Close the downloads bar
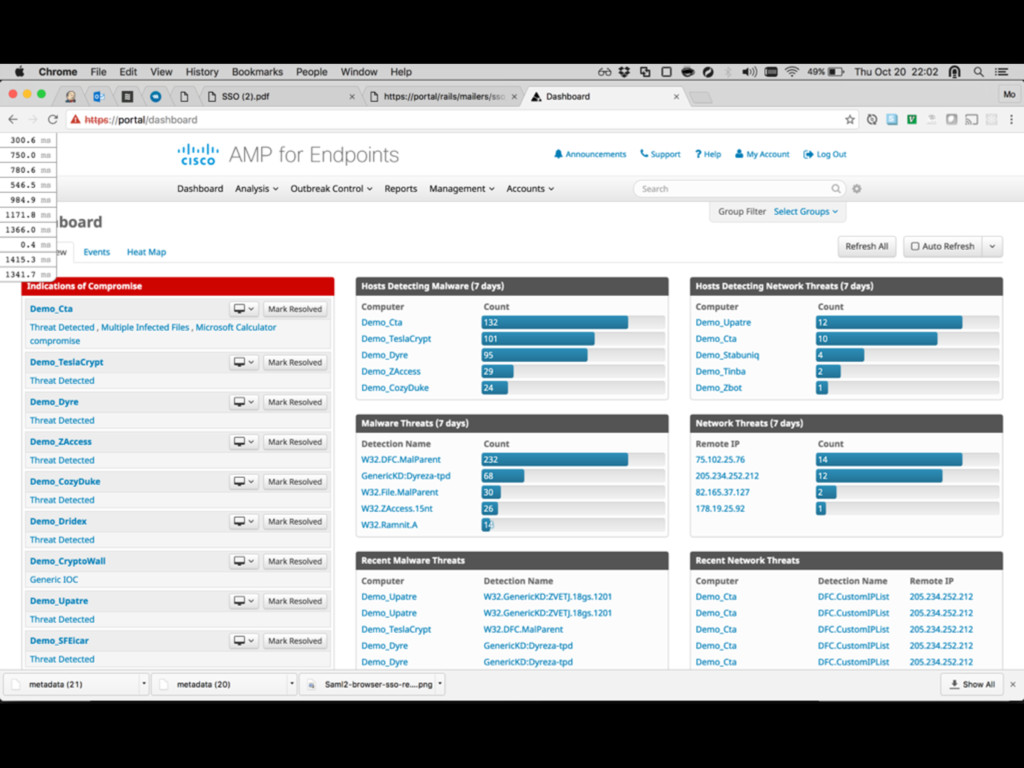This screenshot has width=1024, height=768. coord(1013,684)
